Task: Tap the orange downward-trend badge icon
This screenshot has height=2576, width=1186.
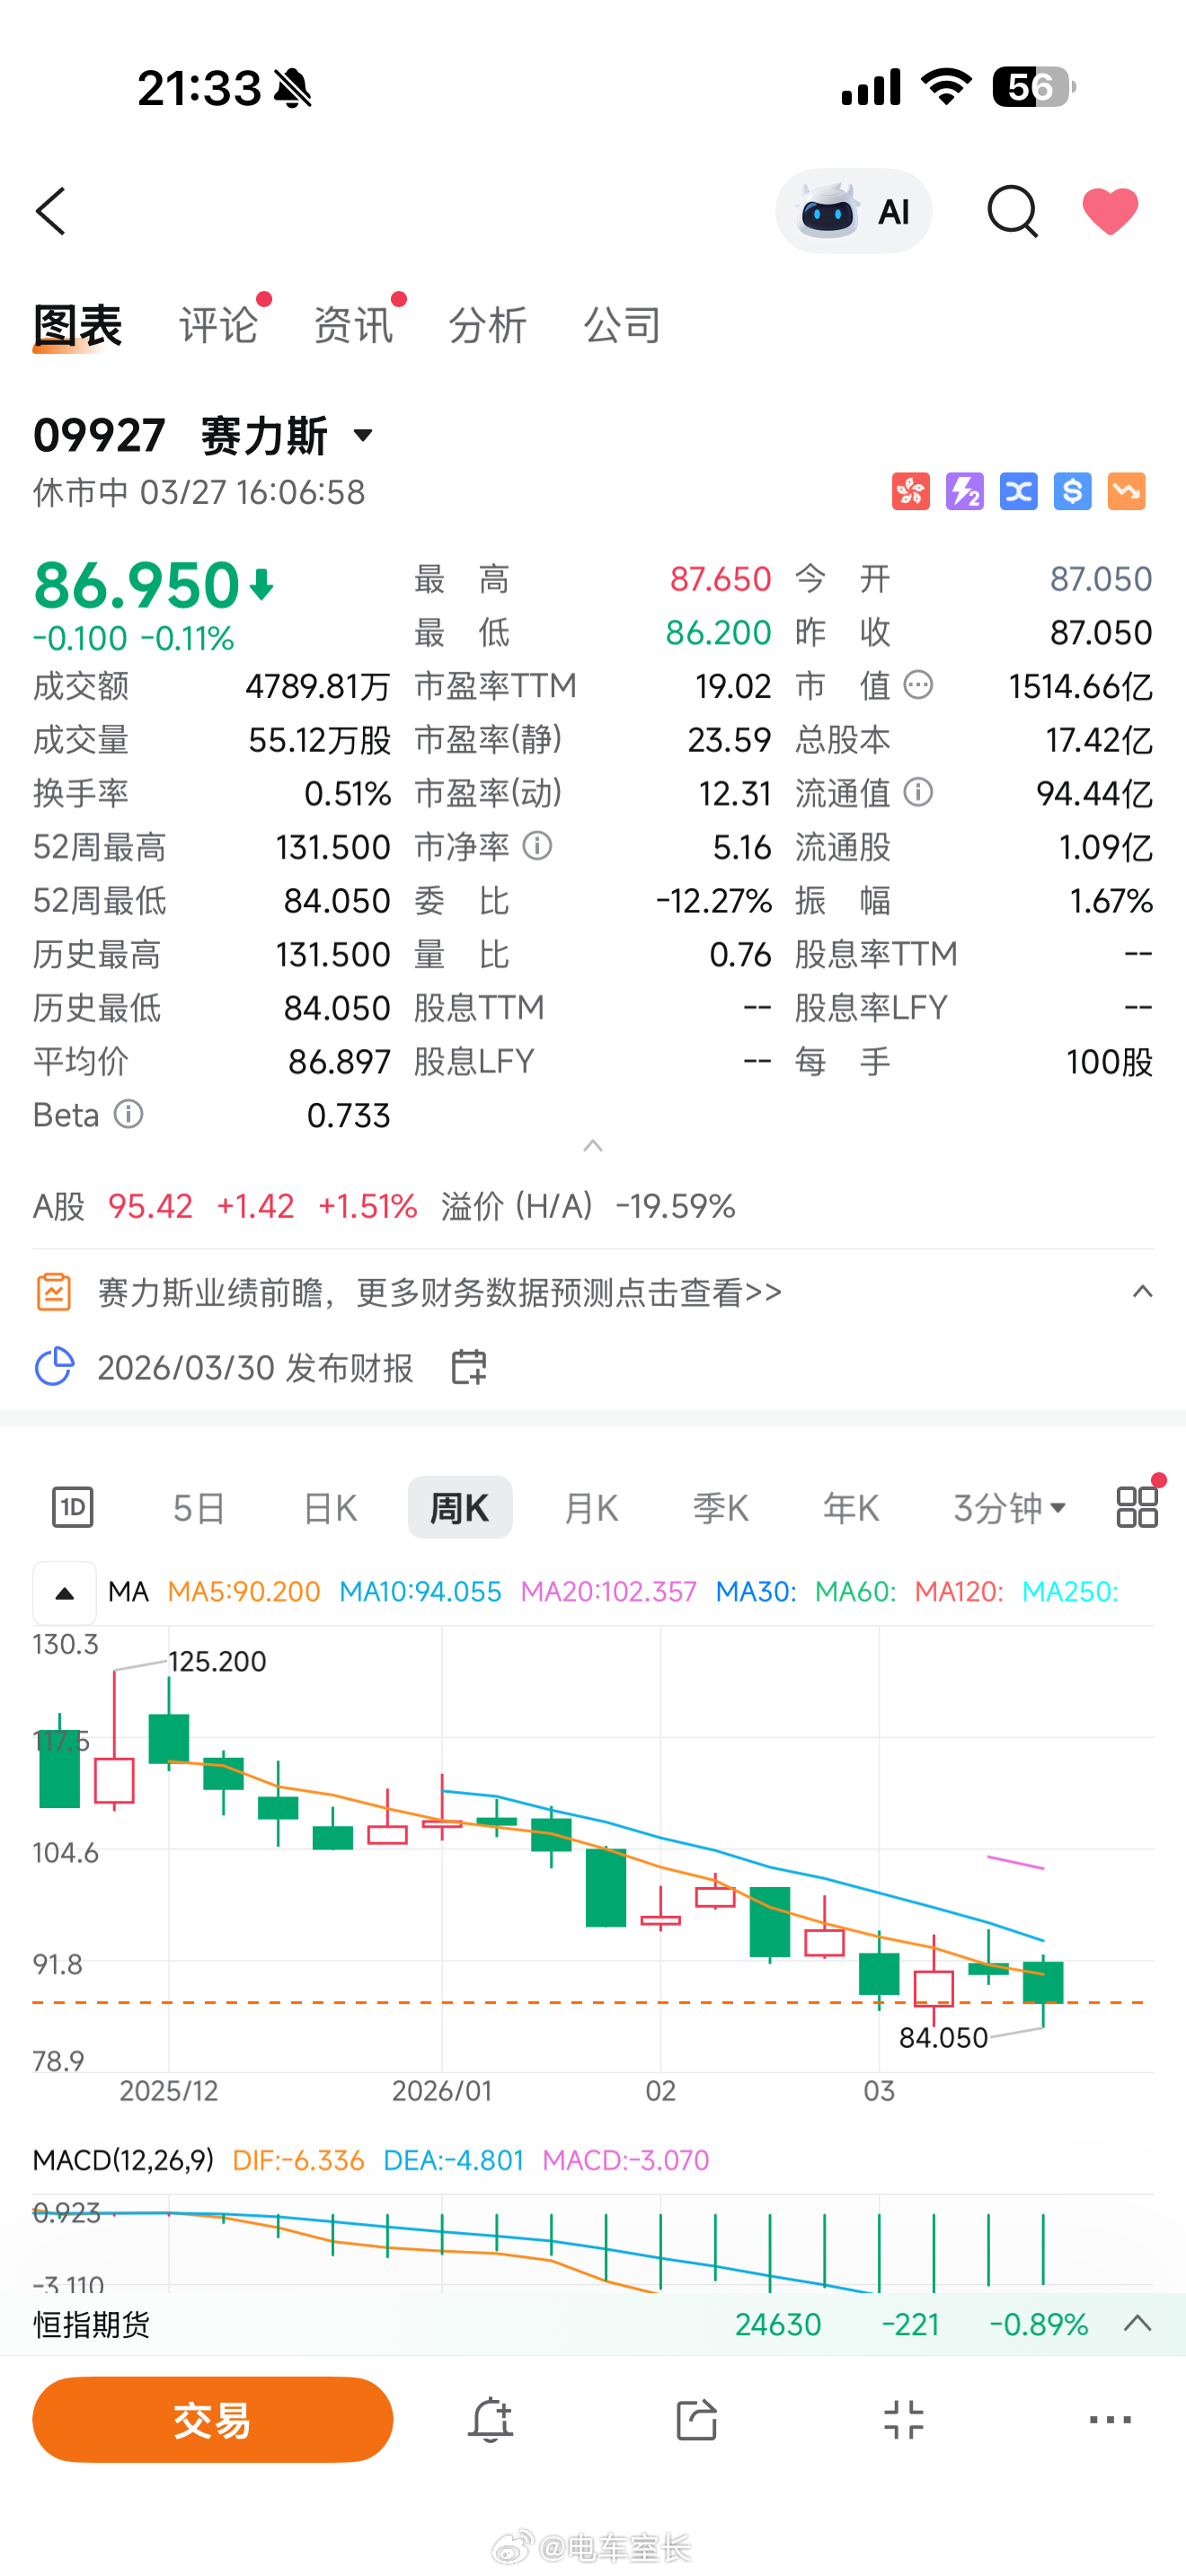Action: [1127, 492]
